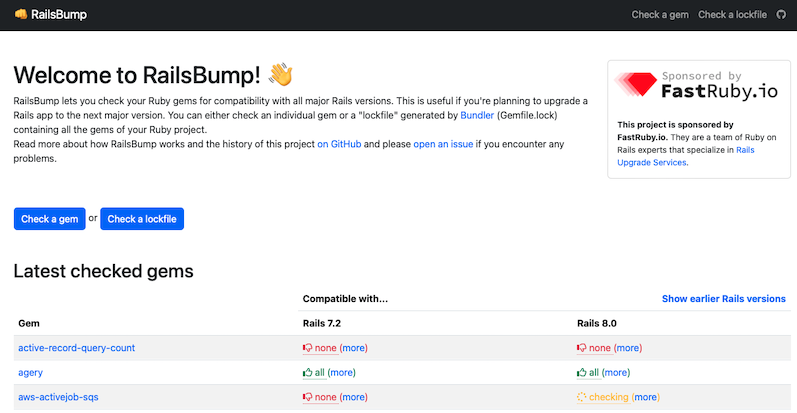Click 'more' for active-record-query-count Rails 8.0
Screen dimensions: 797x413
point(628,348)
